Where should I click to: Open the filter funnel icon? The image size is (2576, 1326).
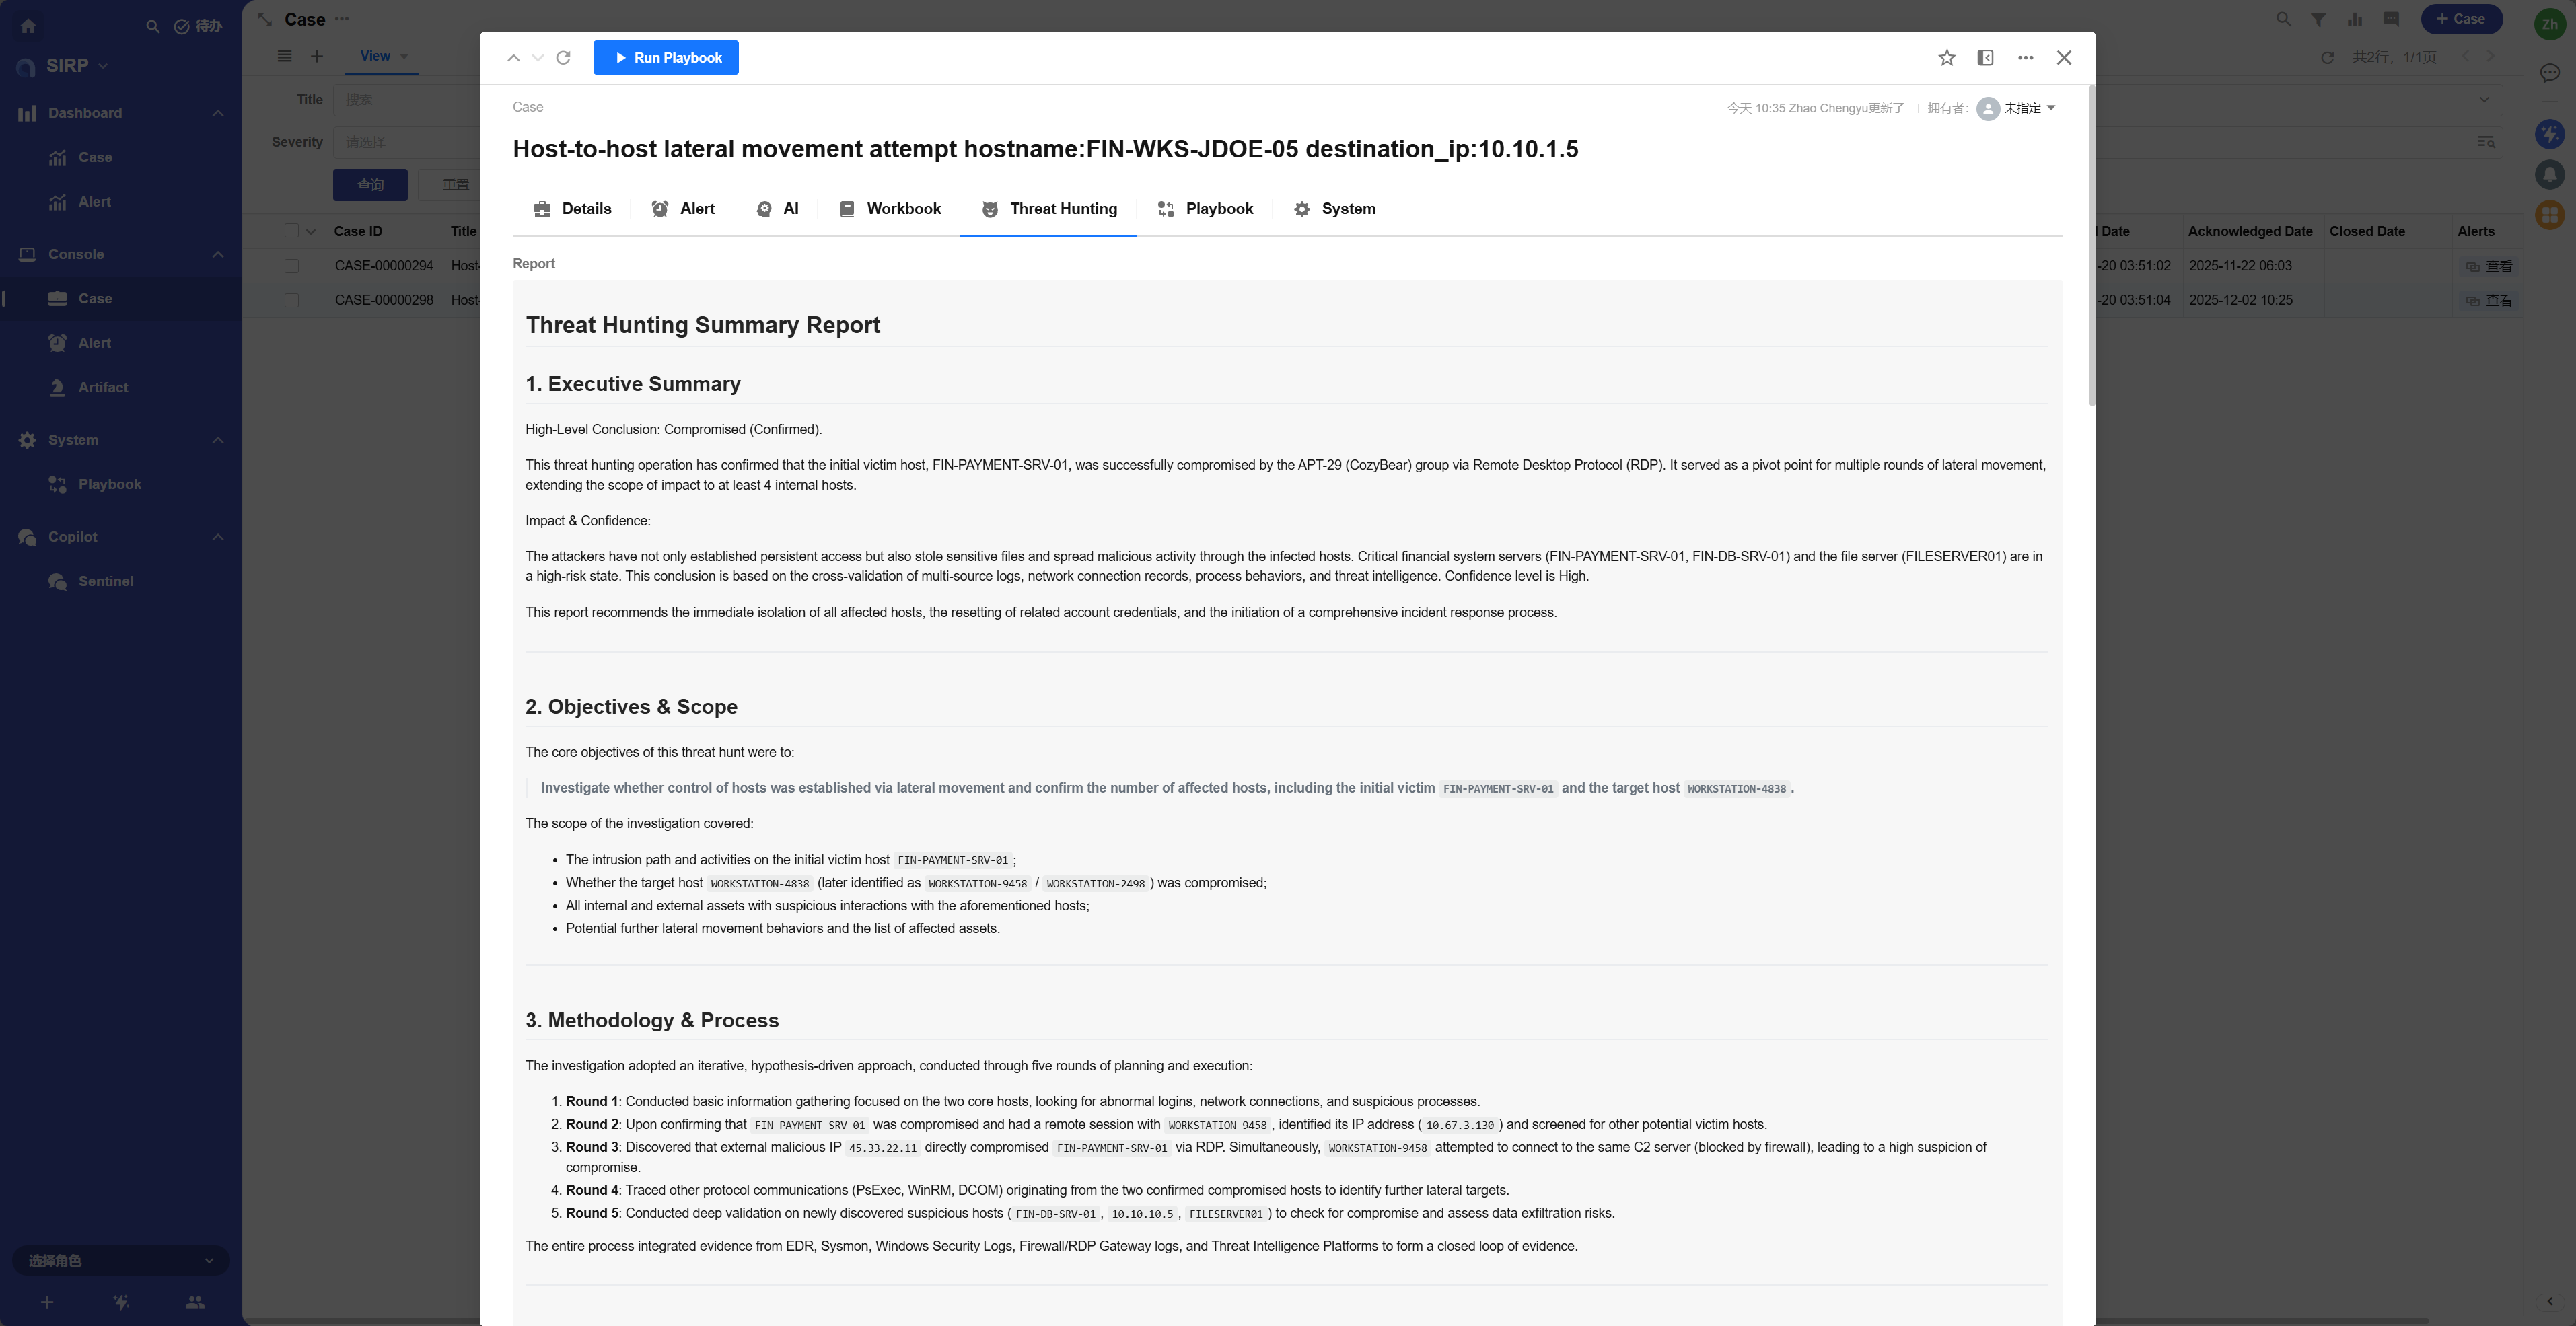tap(2318, 19)
